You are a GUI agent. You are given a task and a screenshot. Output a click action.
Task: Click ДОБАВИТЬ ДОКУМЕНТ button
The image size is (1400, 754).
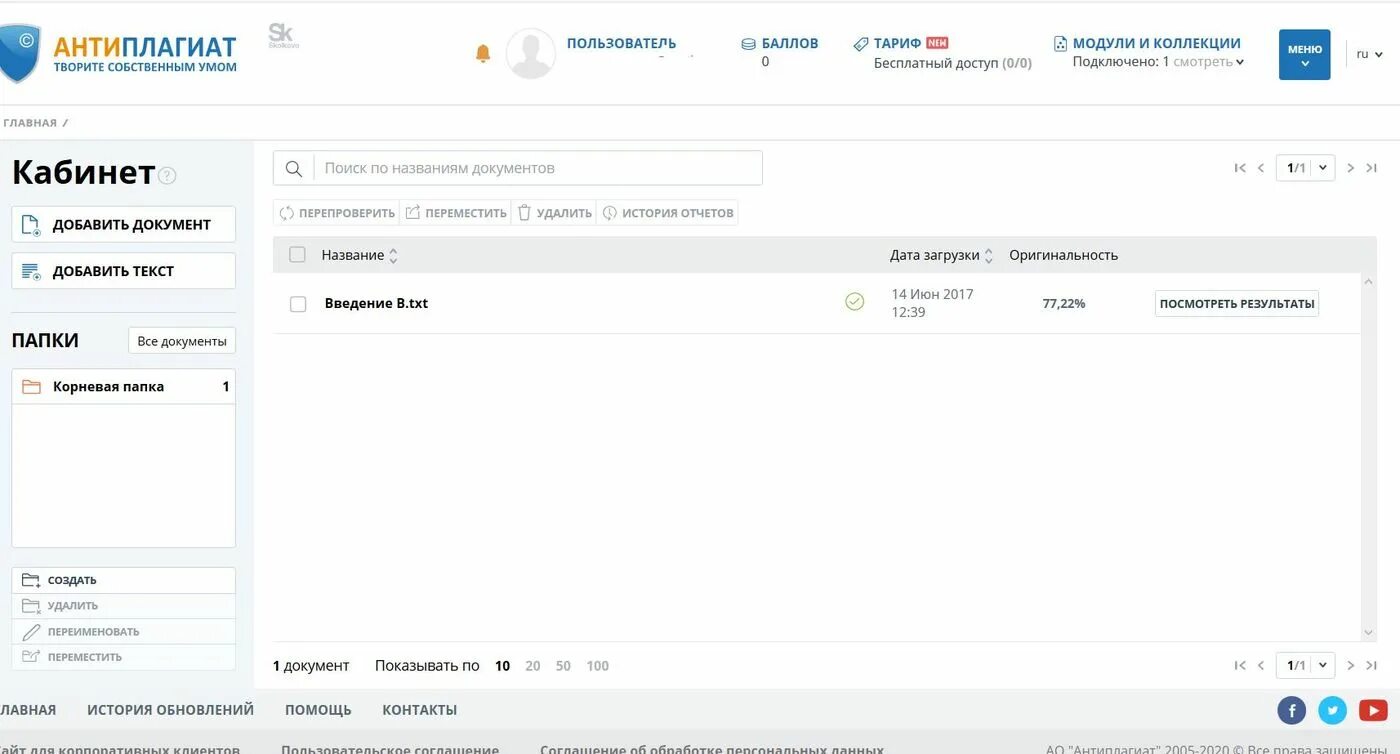point(124,224)
